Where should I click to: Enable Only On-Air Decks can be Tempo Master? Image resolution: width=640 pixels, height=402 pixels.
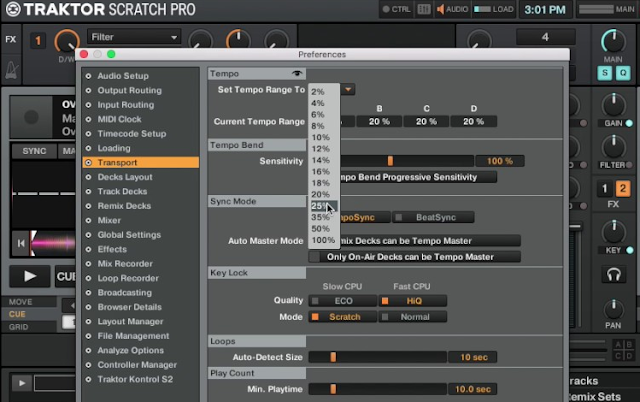[414, 257]
